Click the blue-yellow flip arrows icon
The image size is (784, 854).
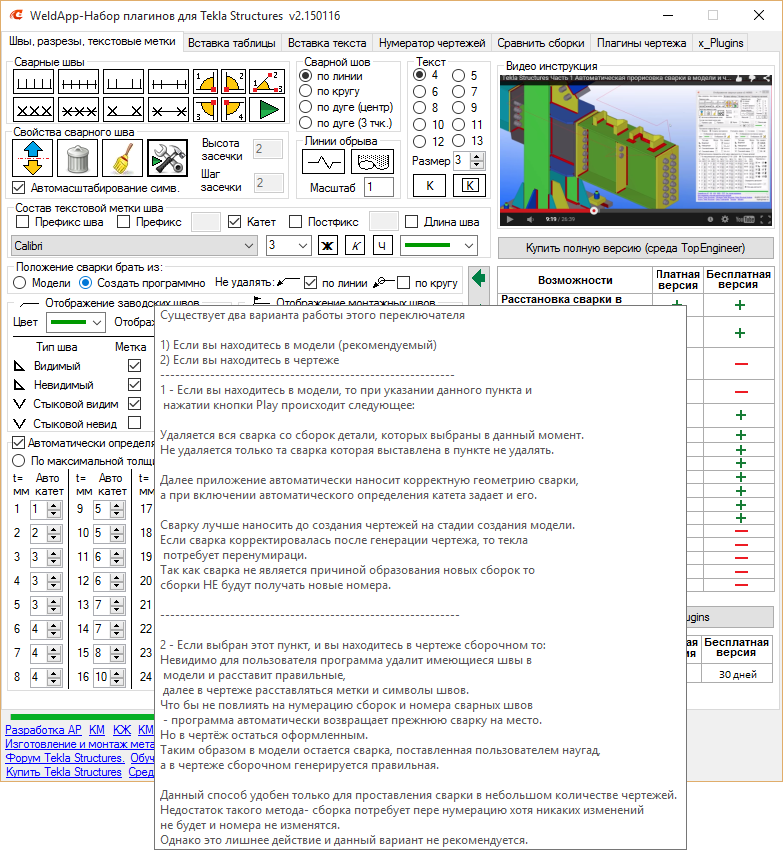click(33, 158)
